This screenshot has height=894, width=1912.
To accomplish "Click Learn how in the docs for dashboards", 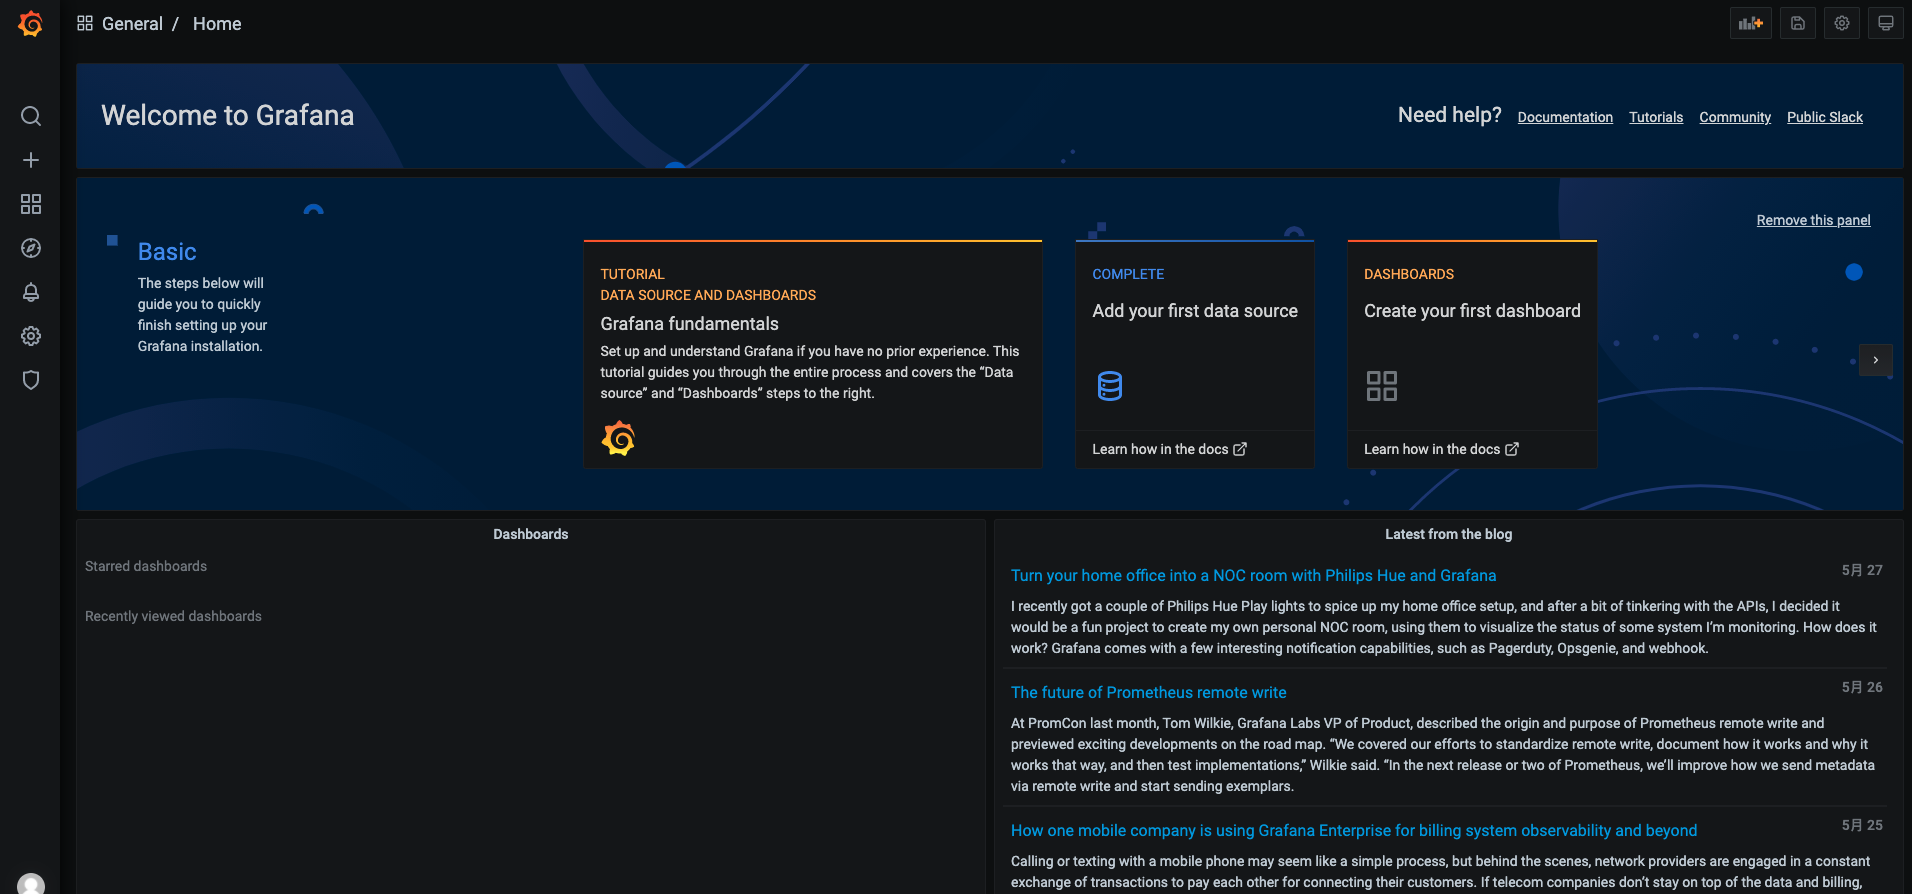I will pyautogui.click(x=1441, y=449).
